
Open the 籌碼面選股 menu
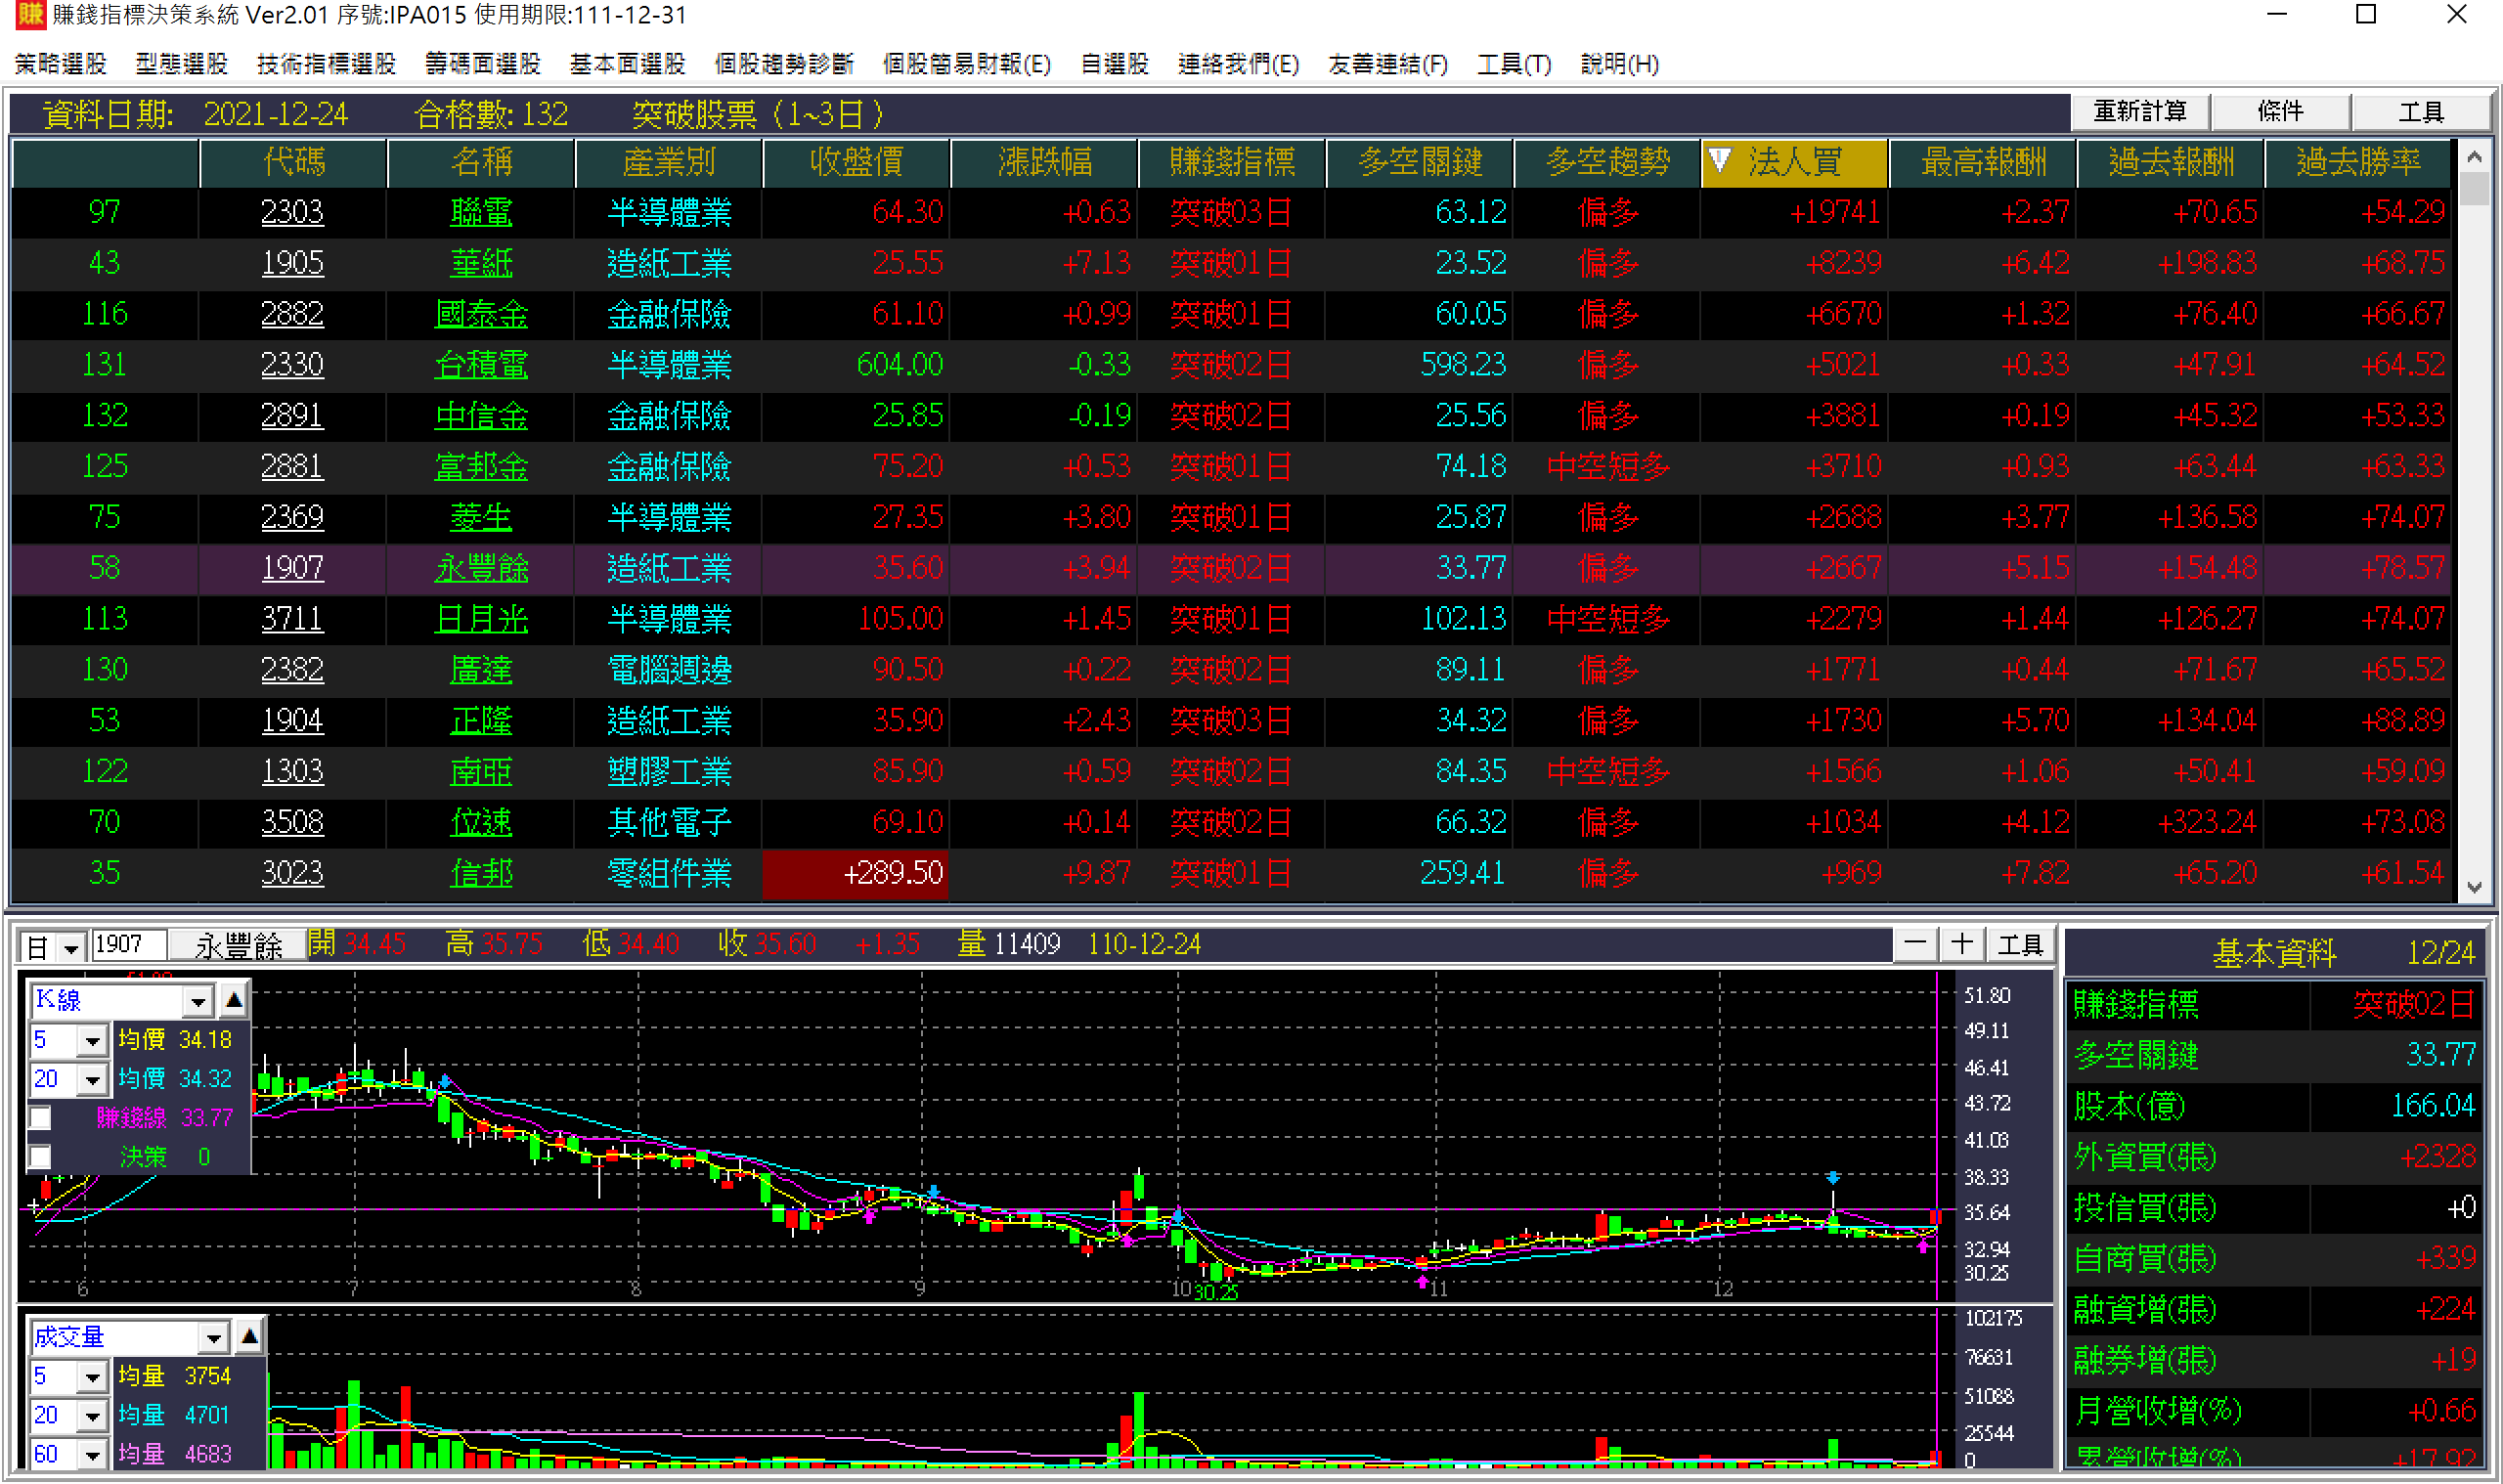tap(482, 64)
